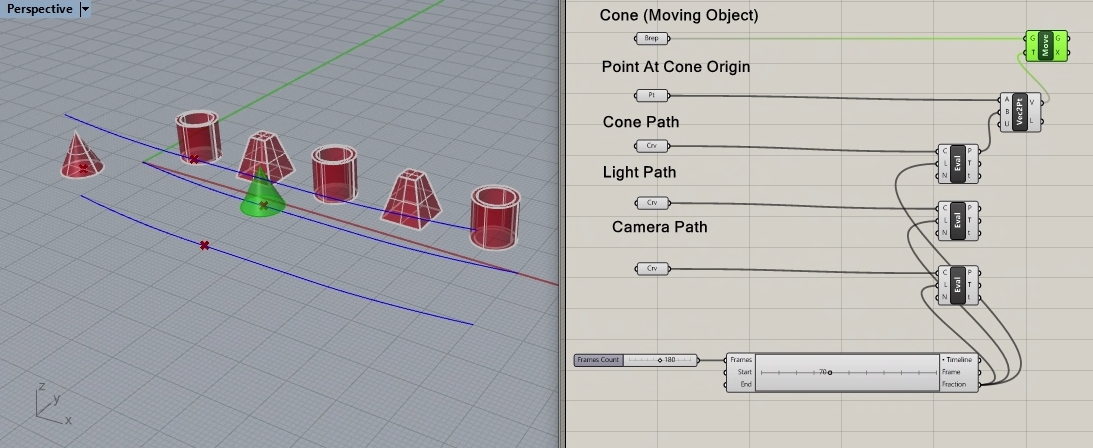Select the Eval component for Light Path
The height and width of the screenshot is (448, 1093).
pos(958,220)
